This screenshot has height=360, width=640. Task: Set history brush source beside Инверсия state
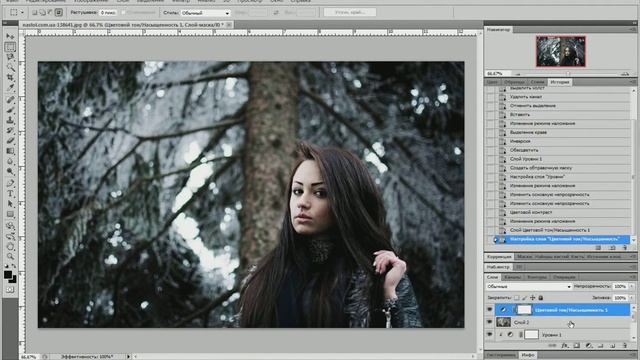(490, 141)
